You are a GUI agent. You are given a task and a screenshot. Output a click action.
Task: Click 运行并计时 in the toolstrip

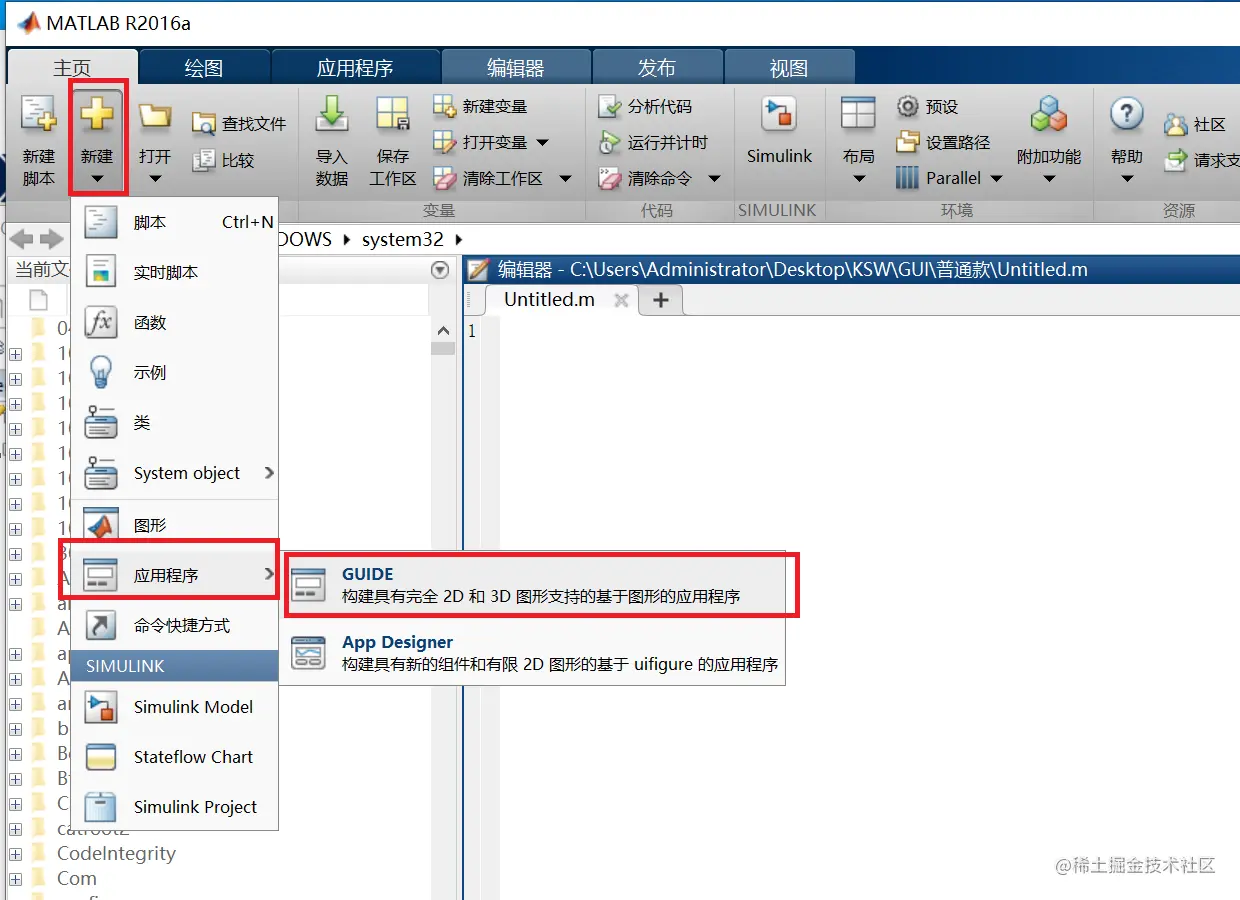(653, 143)
